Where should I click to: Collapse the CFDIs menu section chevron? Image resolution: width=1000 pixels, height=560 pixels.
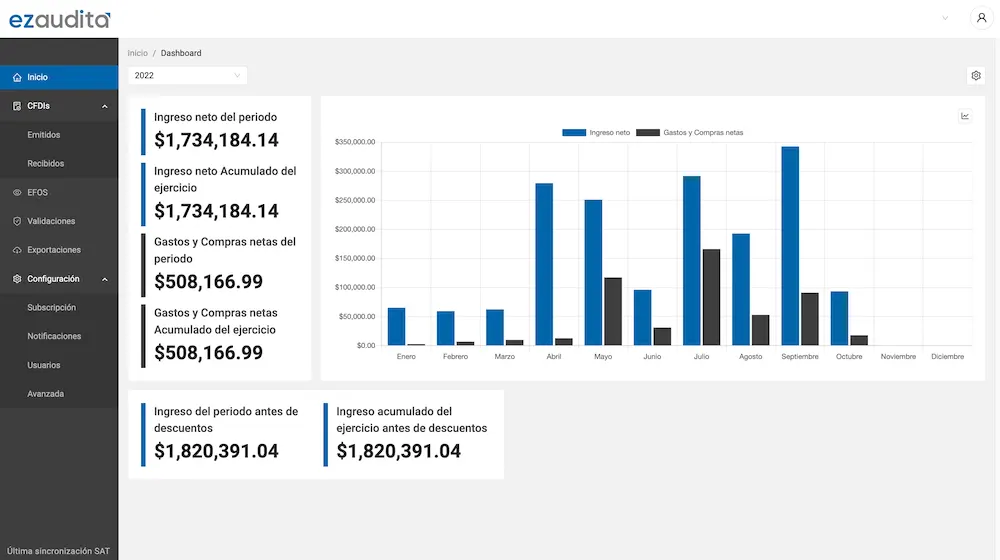(105, 106)
